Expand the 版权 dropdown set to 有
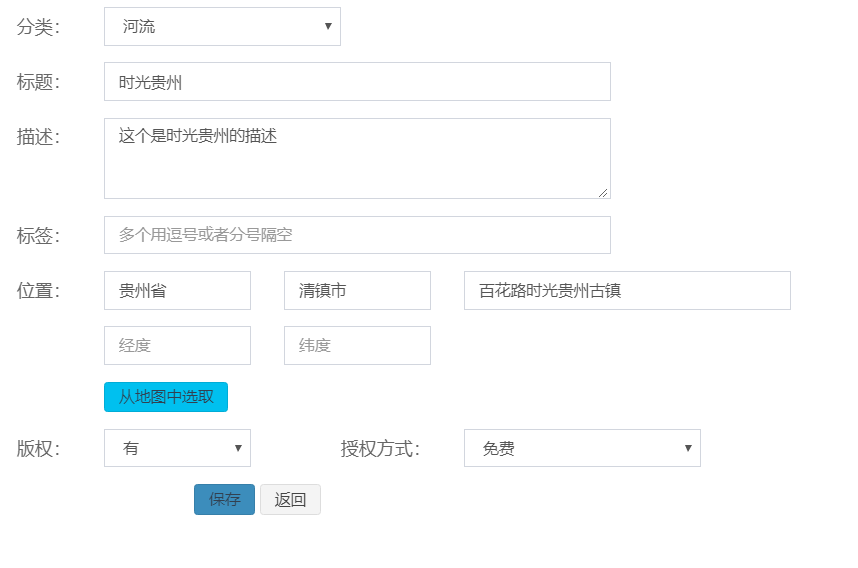This screenshot has width=858, height=568. coord(177,448)
